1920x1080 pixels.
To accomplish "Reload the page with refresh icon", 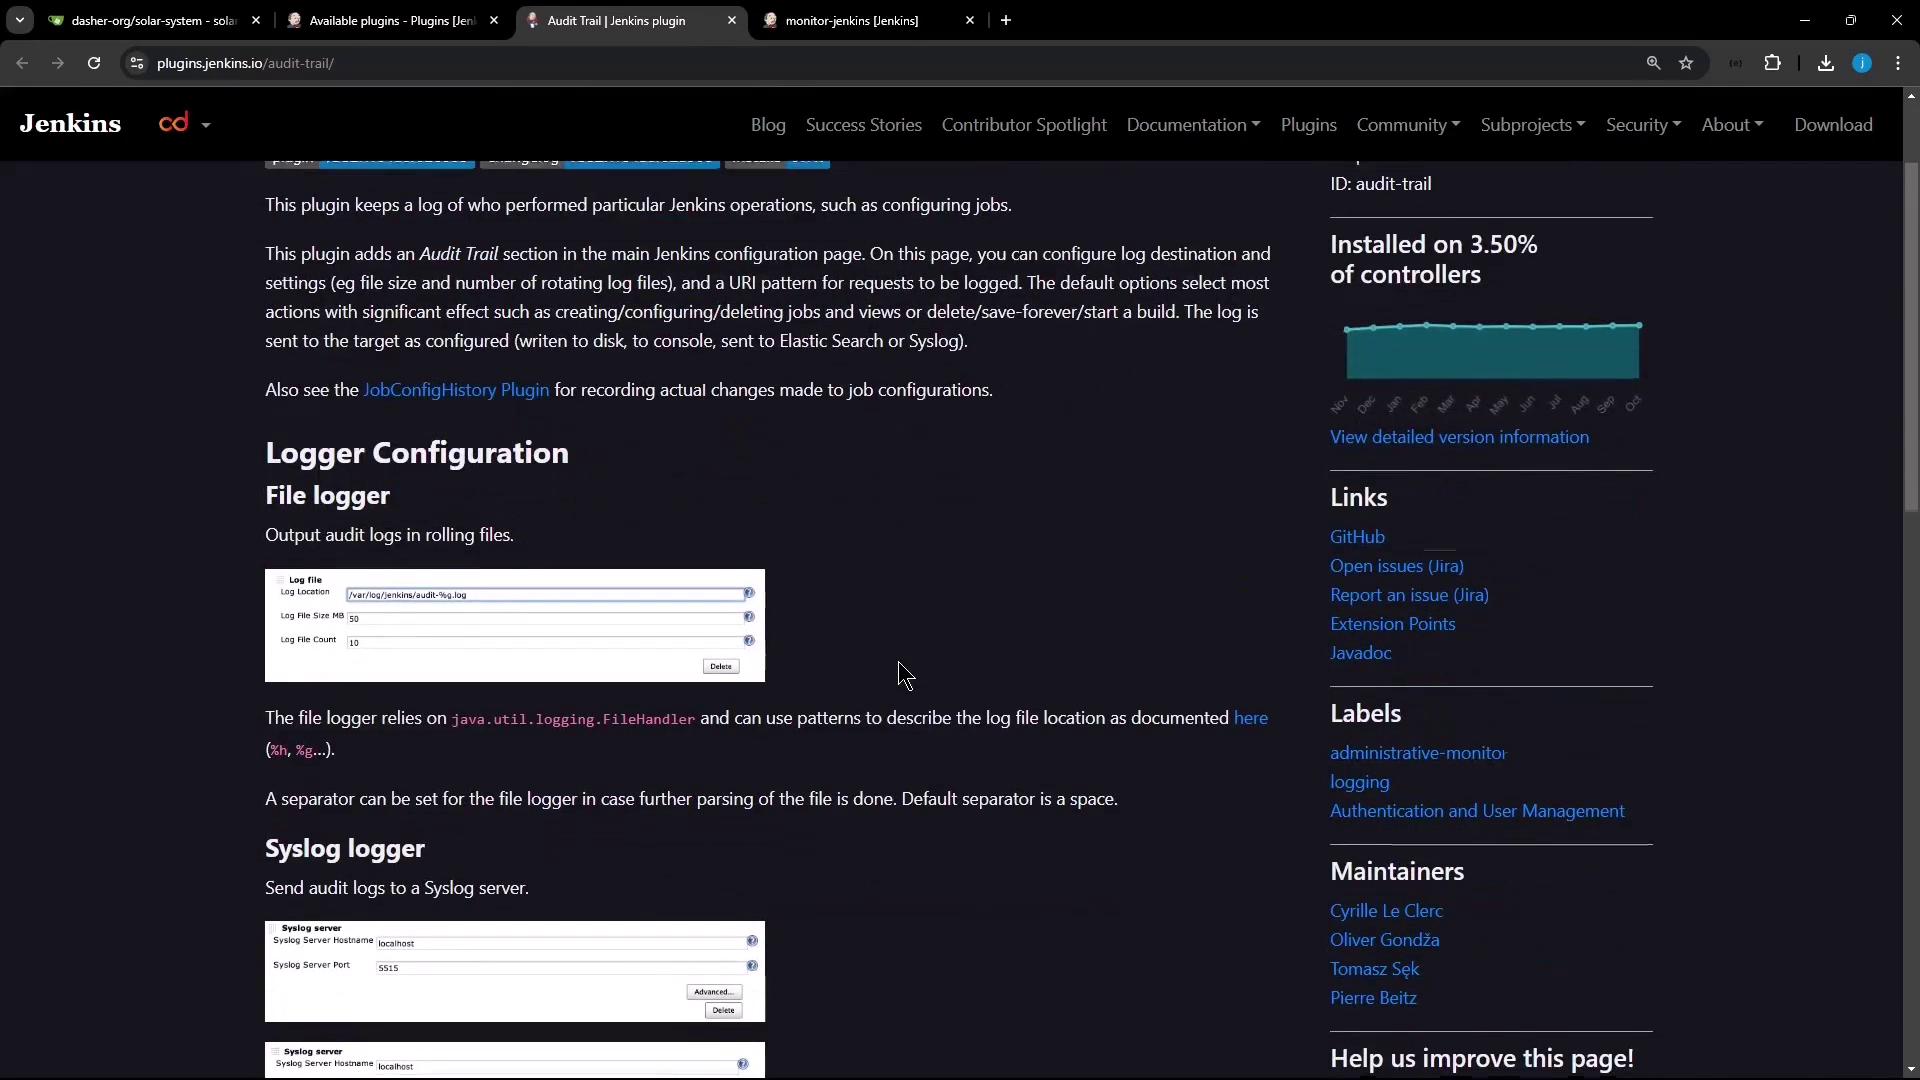I will pos(94,63).
